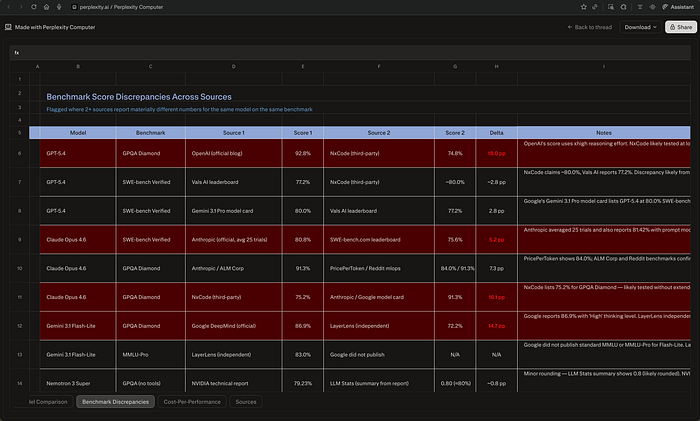Go to the browser home page icon
Image resolution: width=700 pixels, height=421 pixels.
pyautogui.click(x=46, y=7)
